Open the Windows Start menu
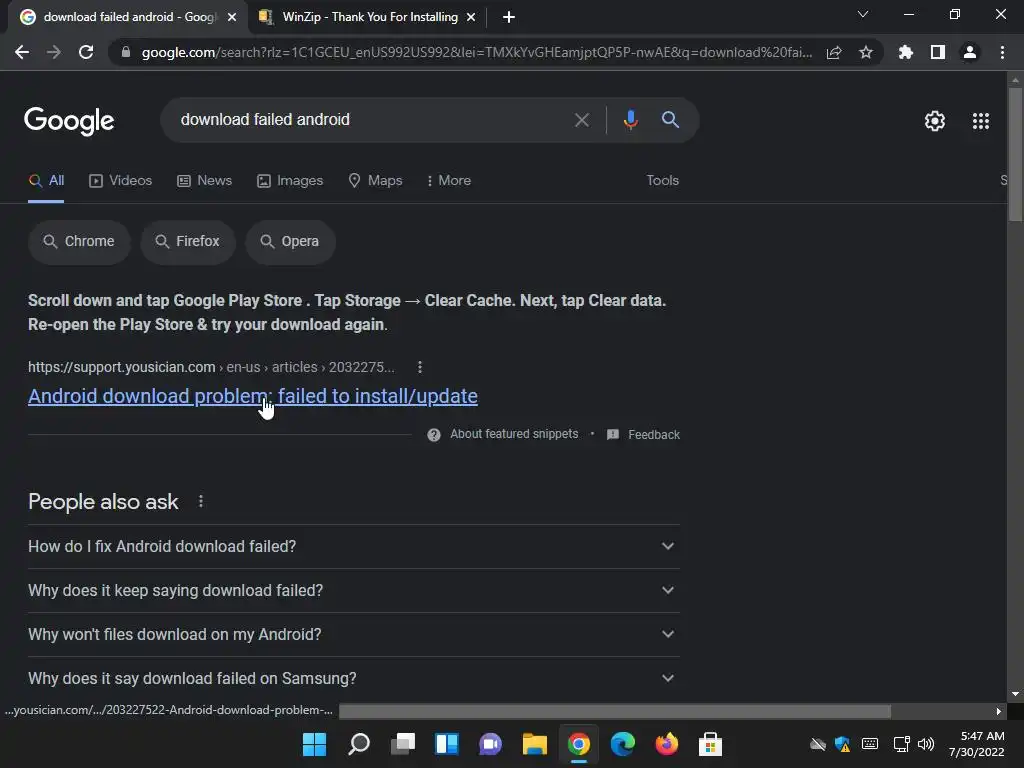1024x768 pixels. [x=314, y=744]
